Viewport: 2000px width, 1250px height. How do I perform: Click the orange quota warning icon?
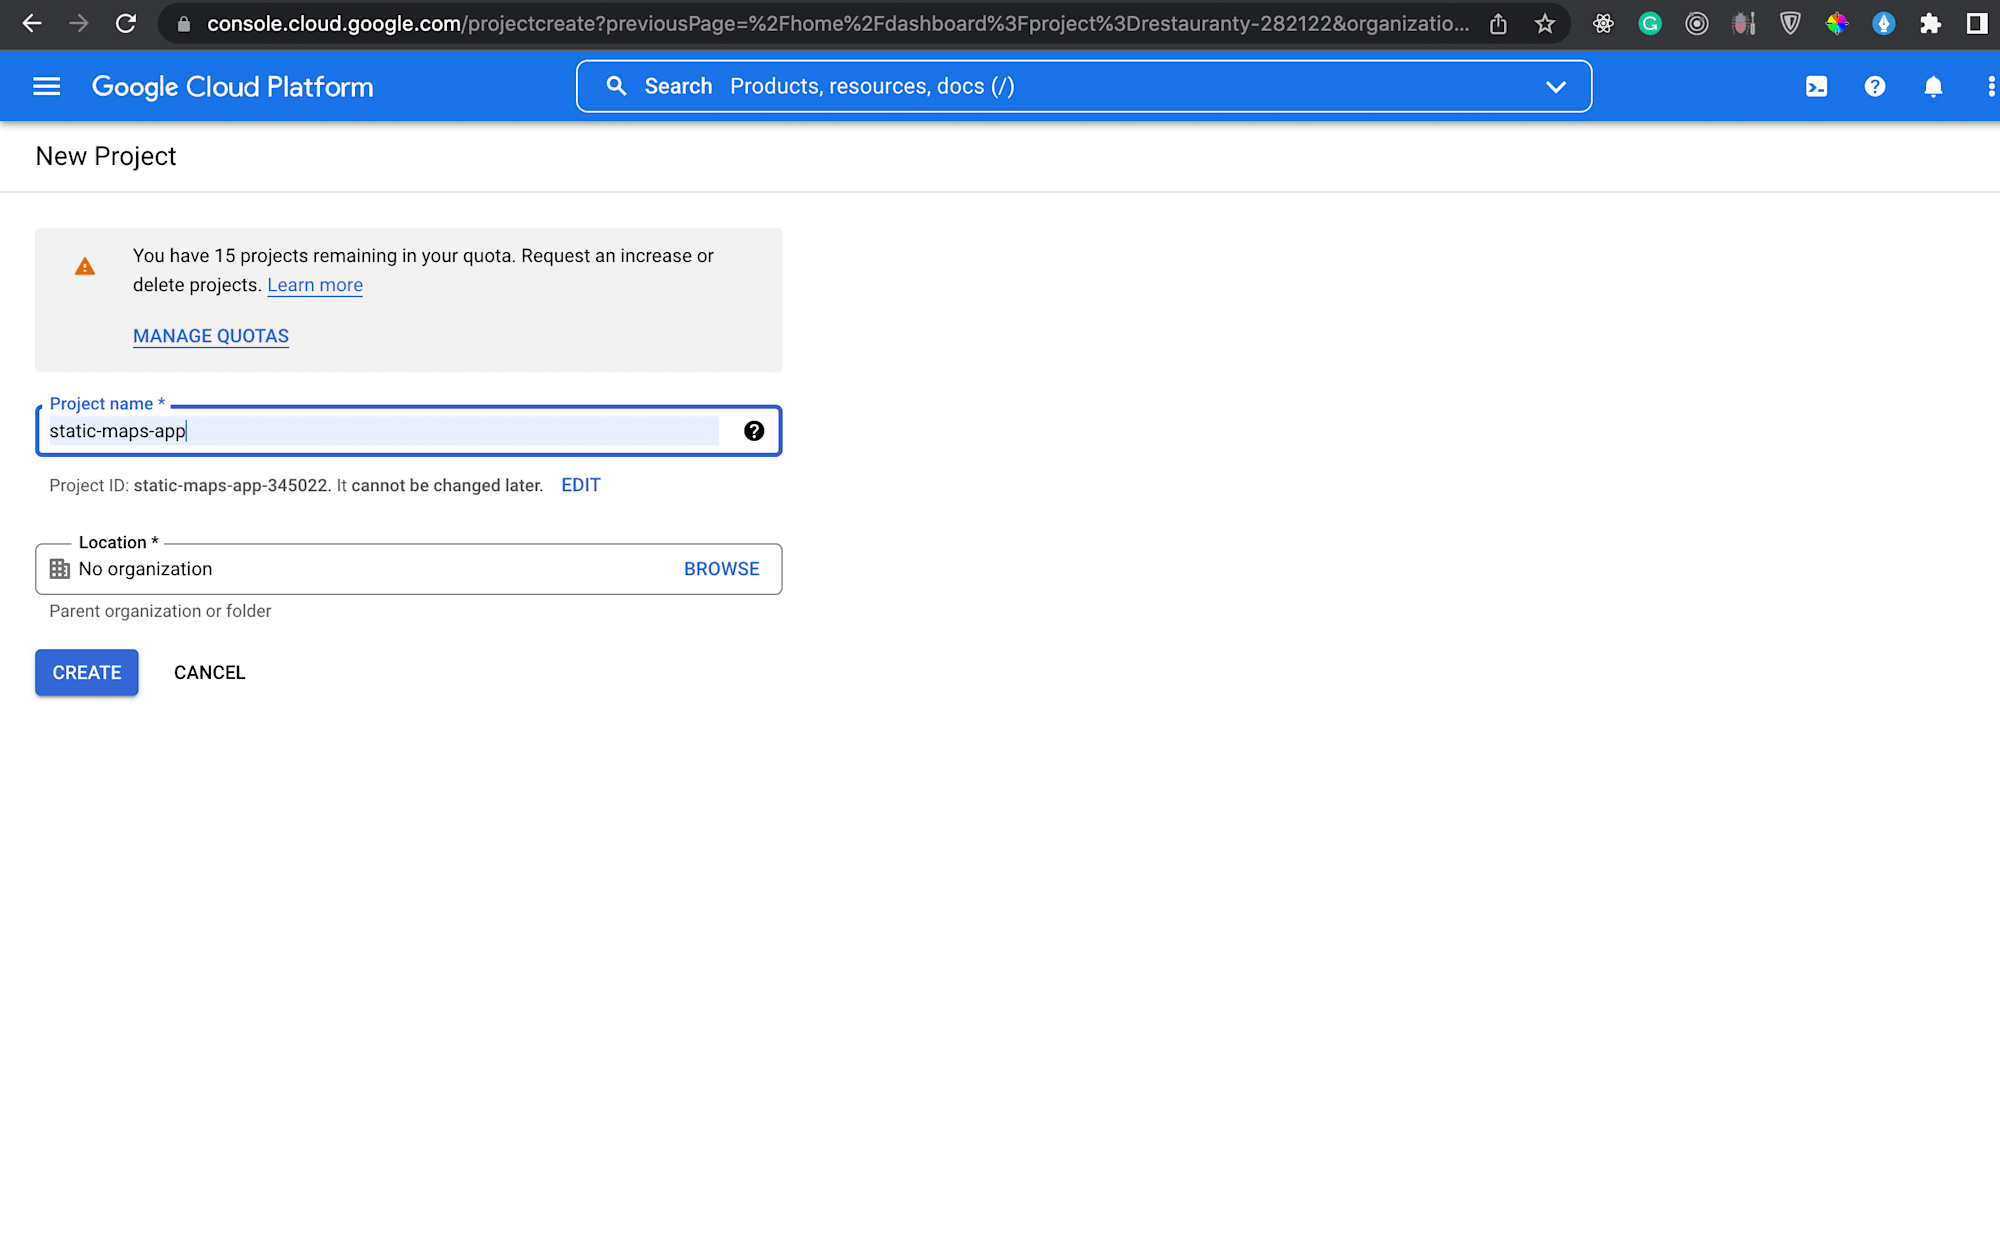click(x=85, y=267)
